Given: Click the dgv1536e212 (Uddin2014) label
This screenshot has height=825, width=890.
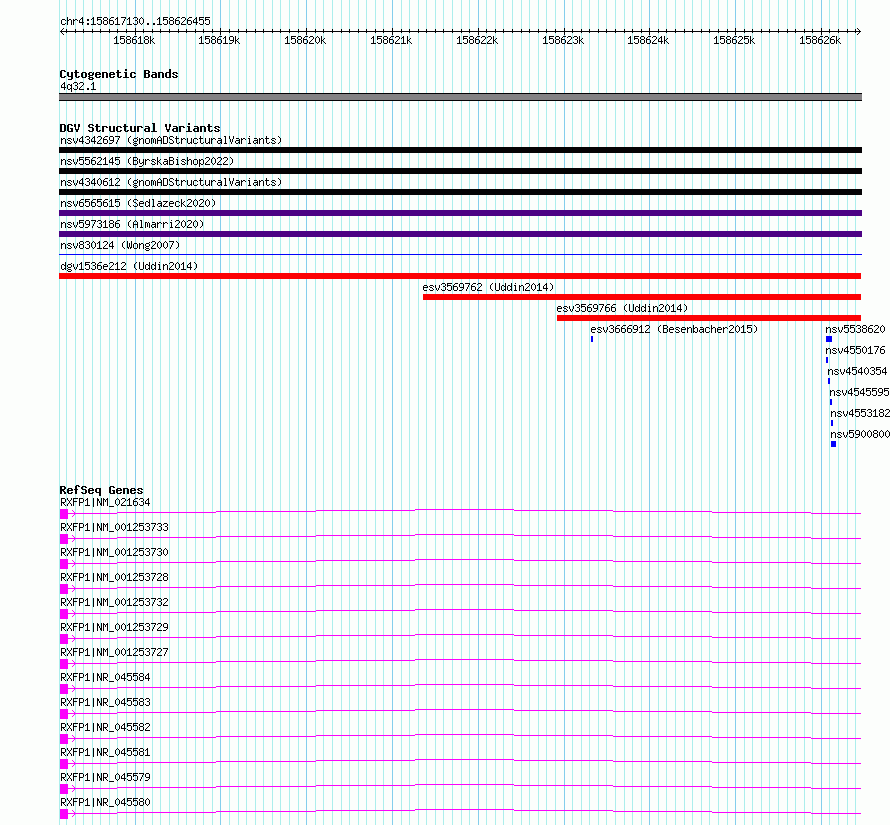Looking at the screenshot, I should (x=129, y=266).
